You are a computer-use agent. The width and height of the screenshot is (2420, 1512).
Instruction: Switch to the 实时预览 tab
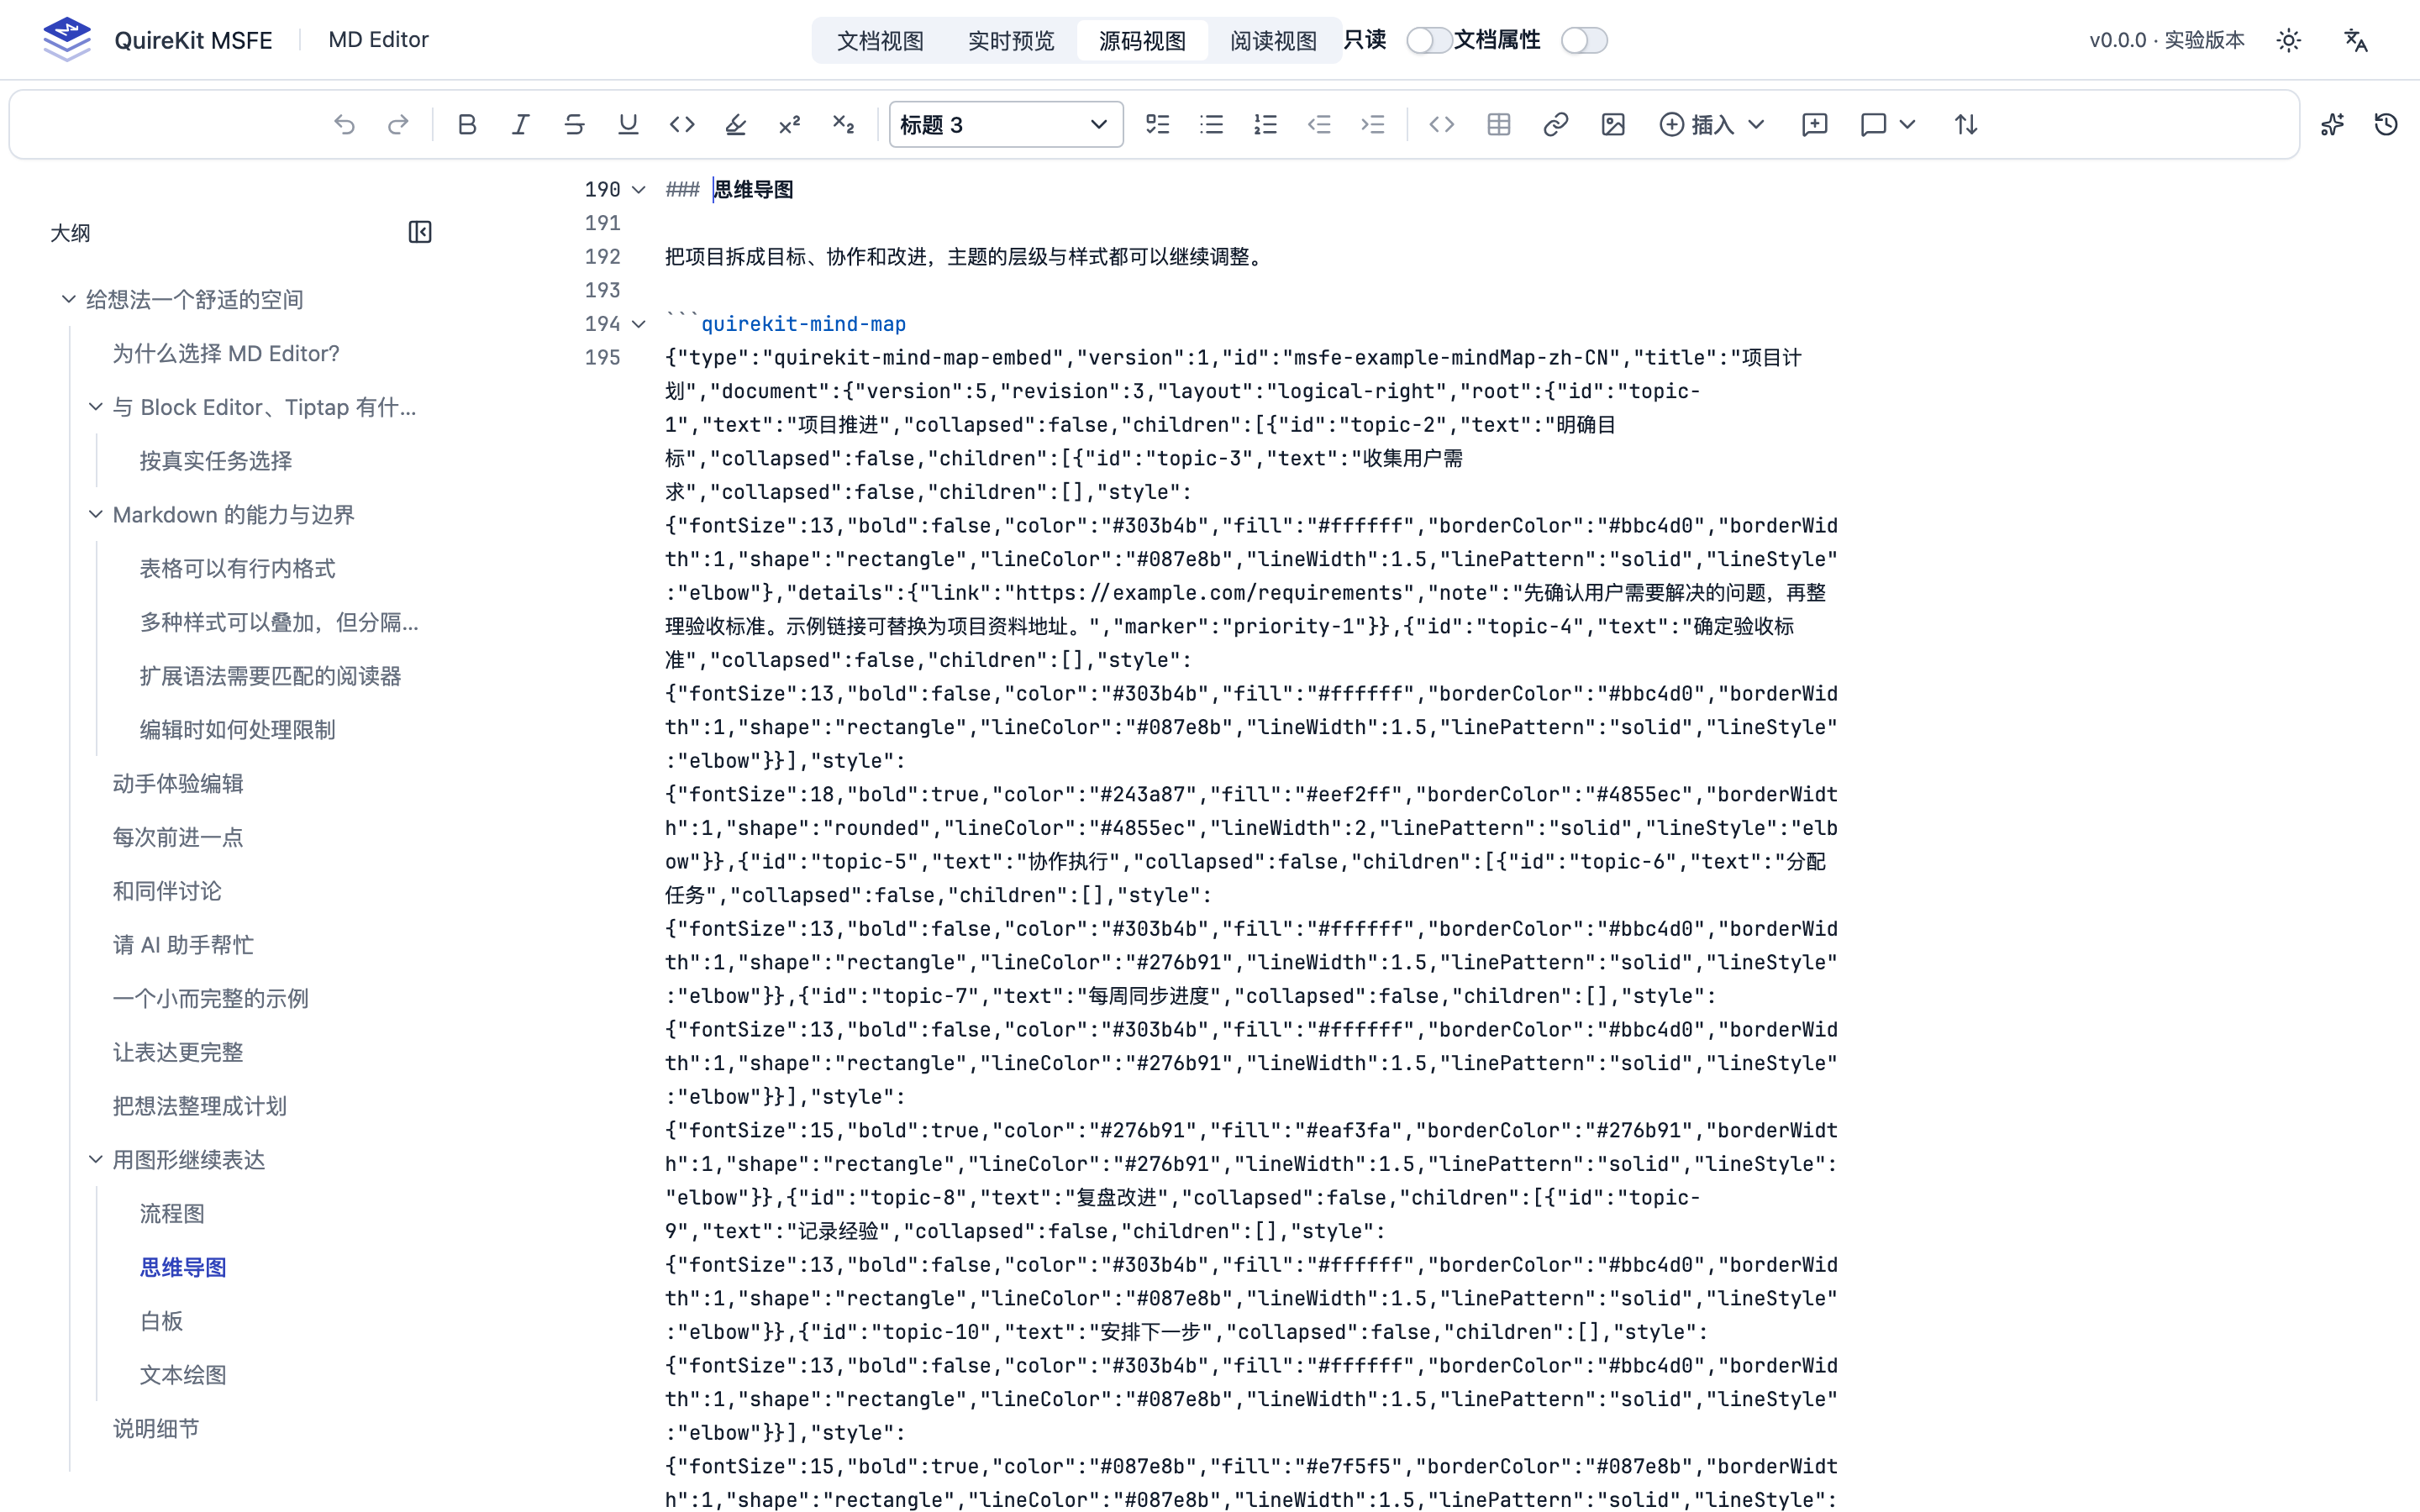click(x=1011, y=40)
